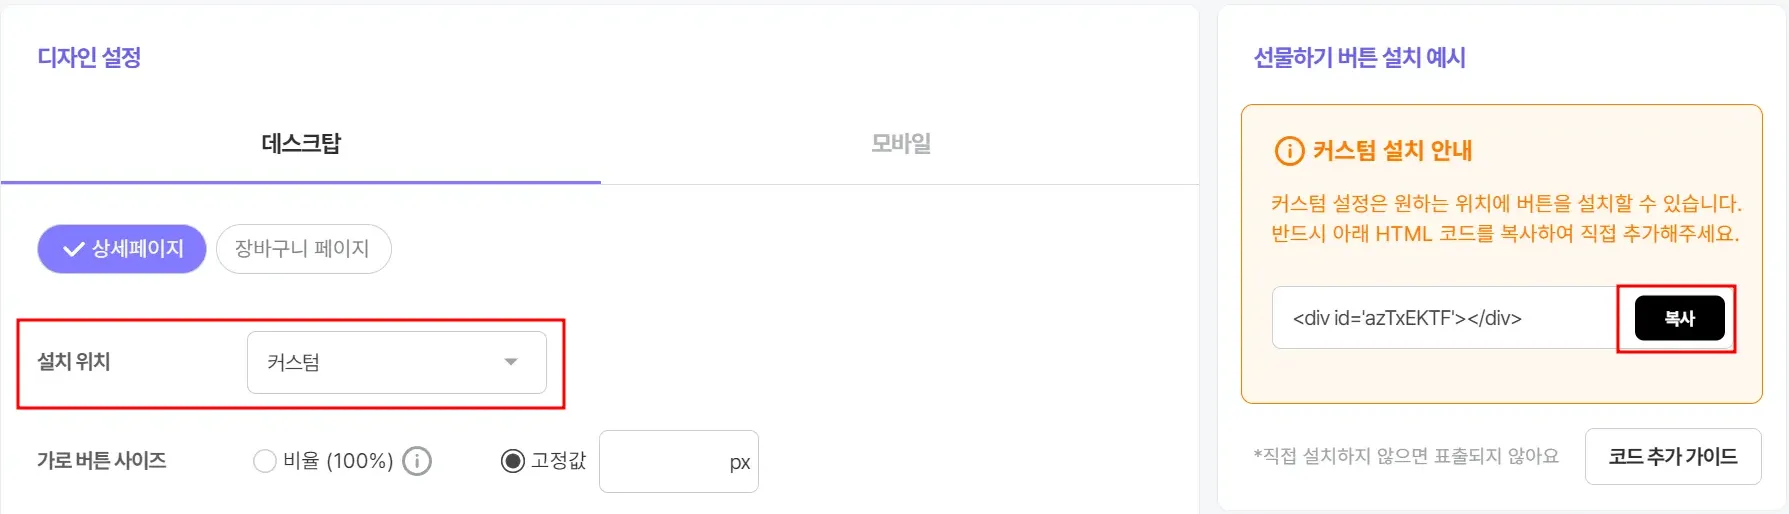Click the 고정값 px input field
Viewport: 1789px width, 514px height.
pyautogui.click(x=679, y=461)
